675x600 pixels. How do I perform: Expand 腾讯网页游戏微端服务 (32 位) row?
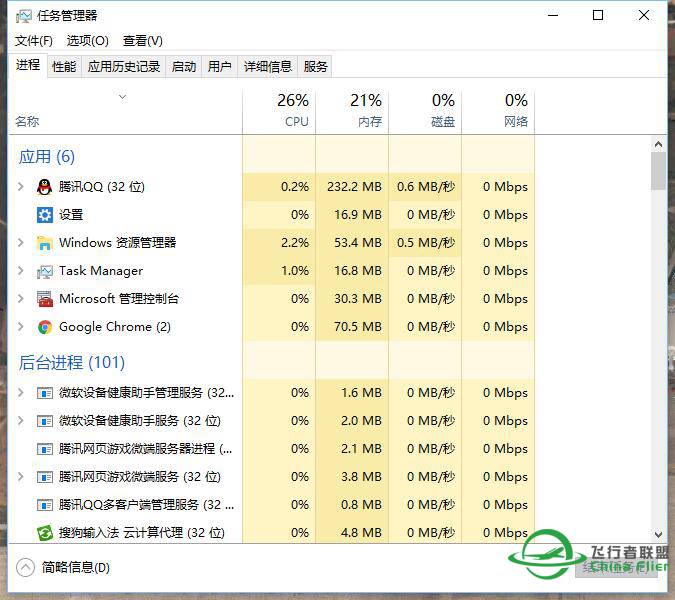(20, 476)
